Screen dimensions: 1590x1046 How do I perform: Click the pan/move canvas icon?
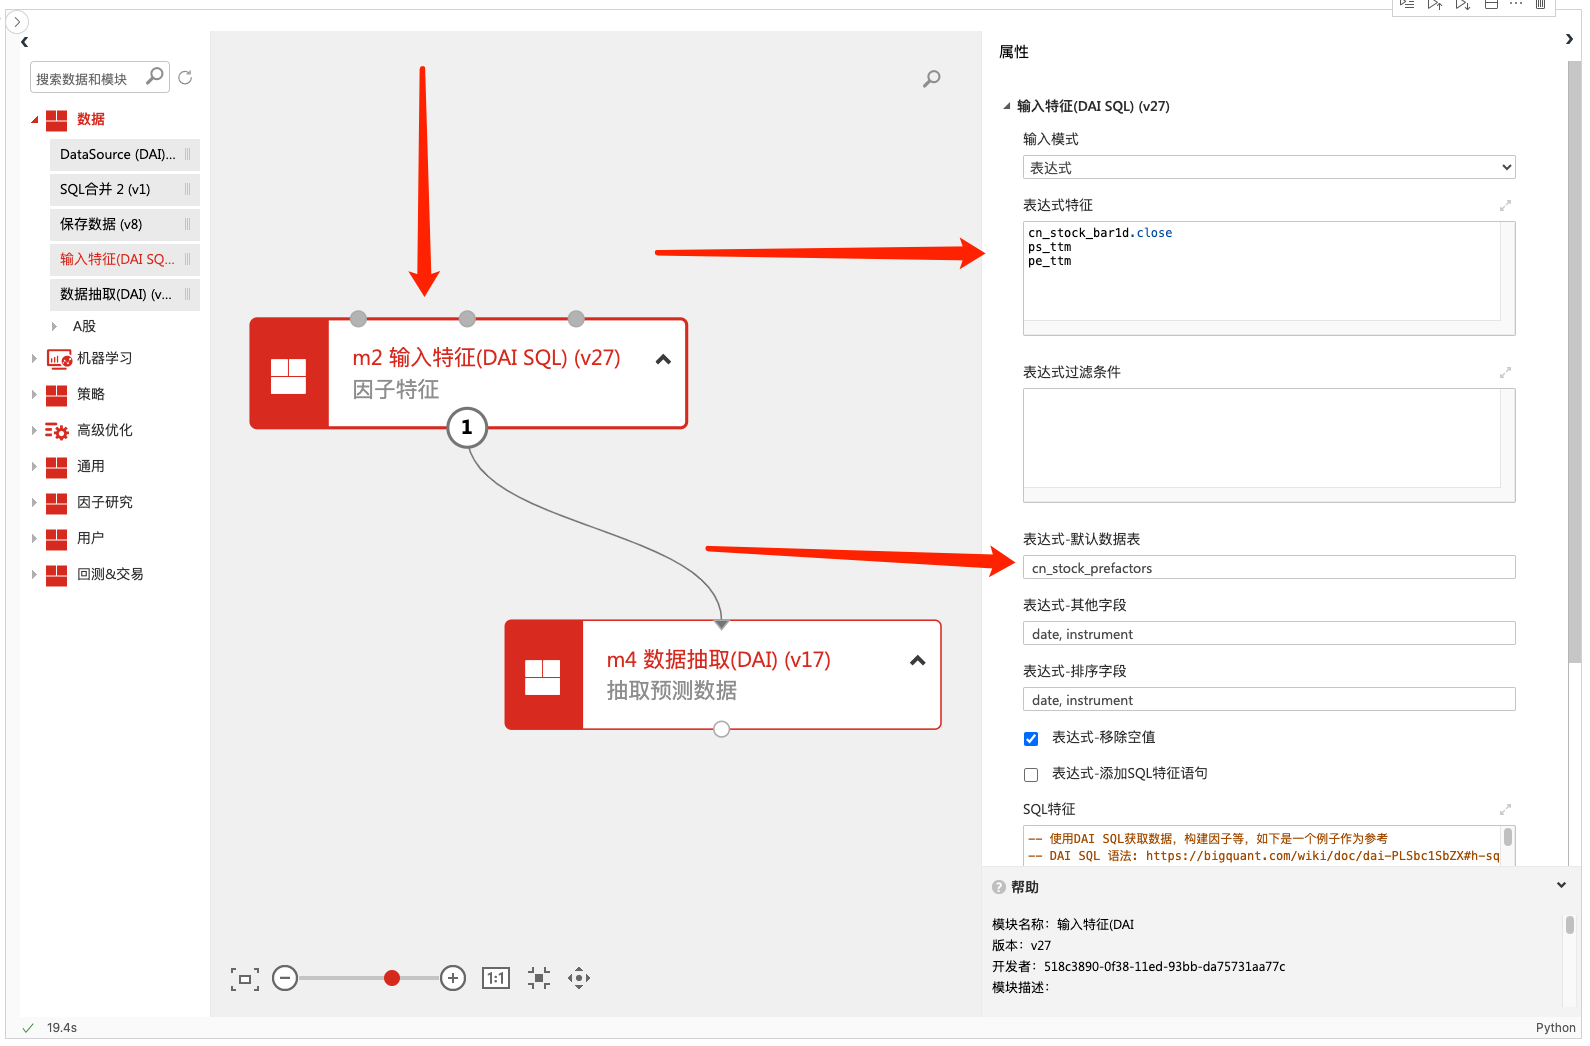[x=579, y=978]
